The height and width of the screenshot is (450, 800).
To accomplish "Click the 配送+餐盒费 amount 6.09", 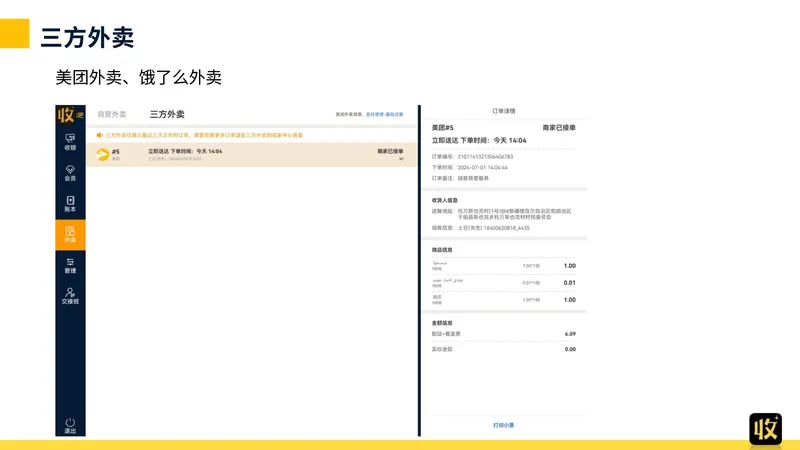I will click(x=570, y=334).
